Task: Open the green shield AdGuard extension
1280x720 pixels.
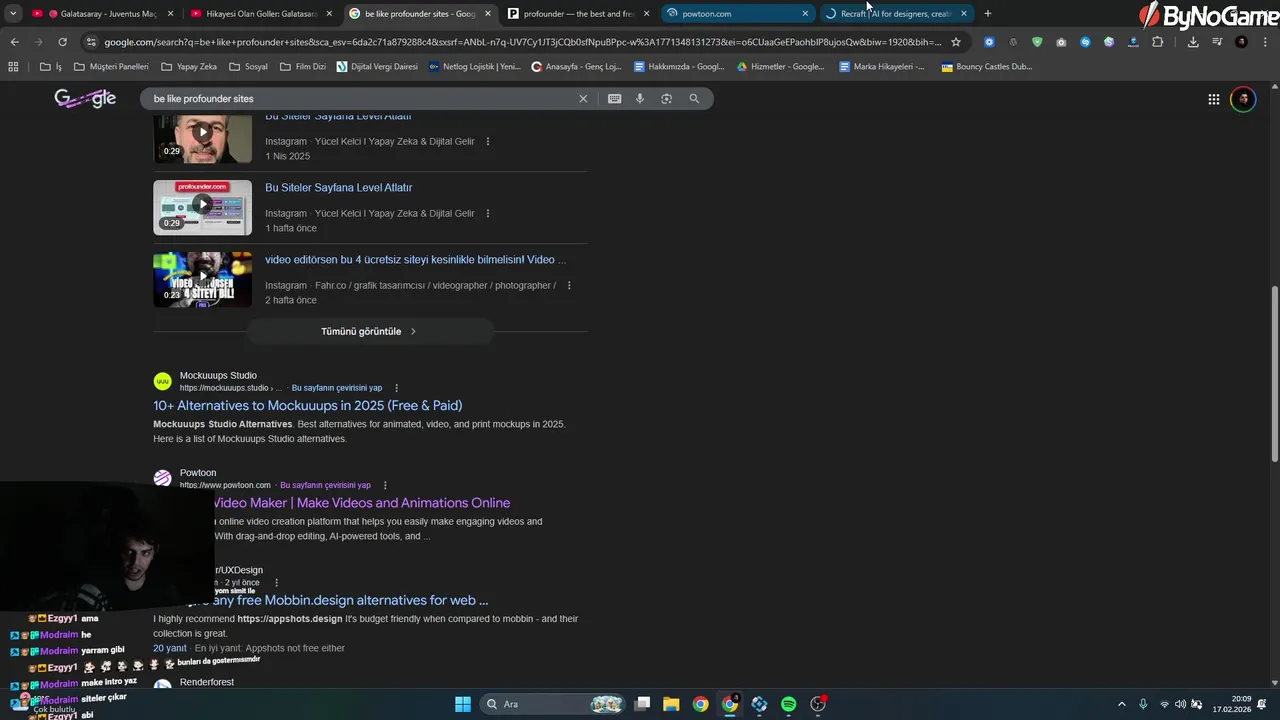Action: (1037, 42)
